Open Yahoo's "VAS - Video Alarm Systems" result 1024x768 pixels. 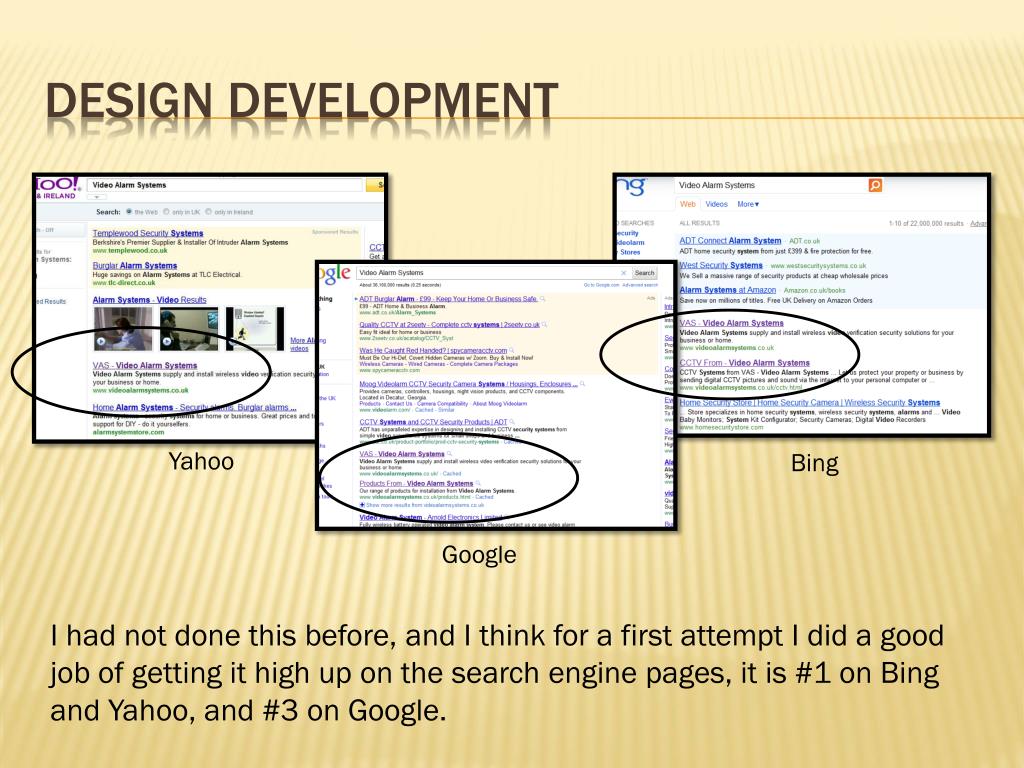pyautogui.click(x=144, y=366)
